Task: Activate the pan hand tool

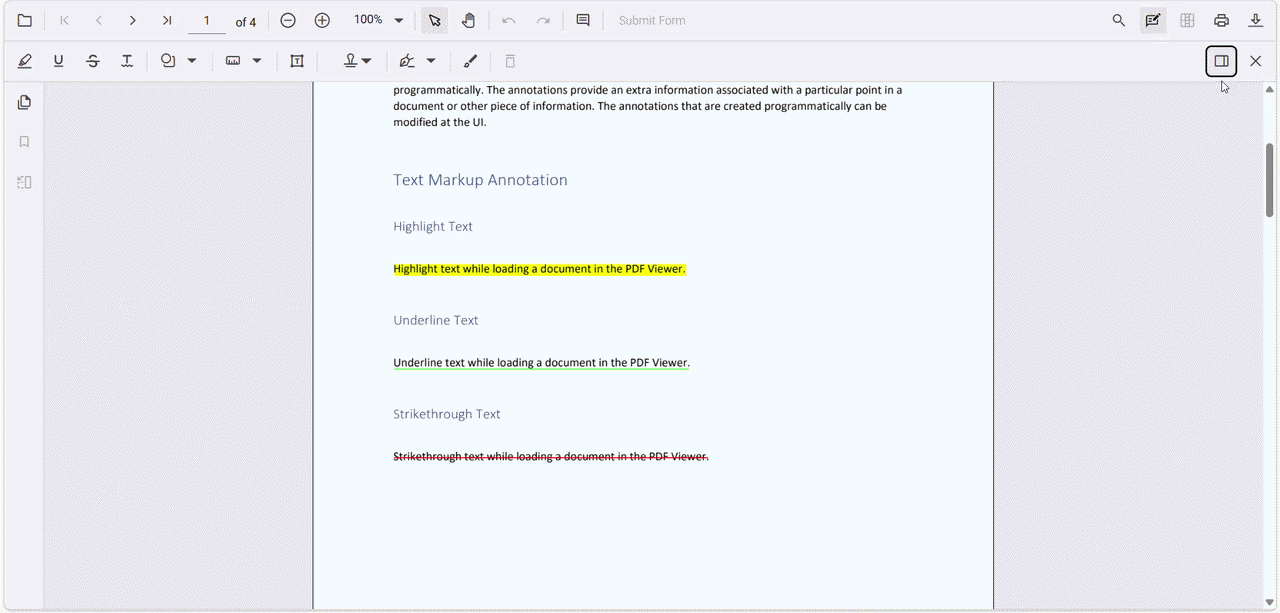Action: click(468, 20)
